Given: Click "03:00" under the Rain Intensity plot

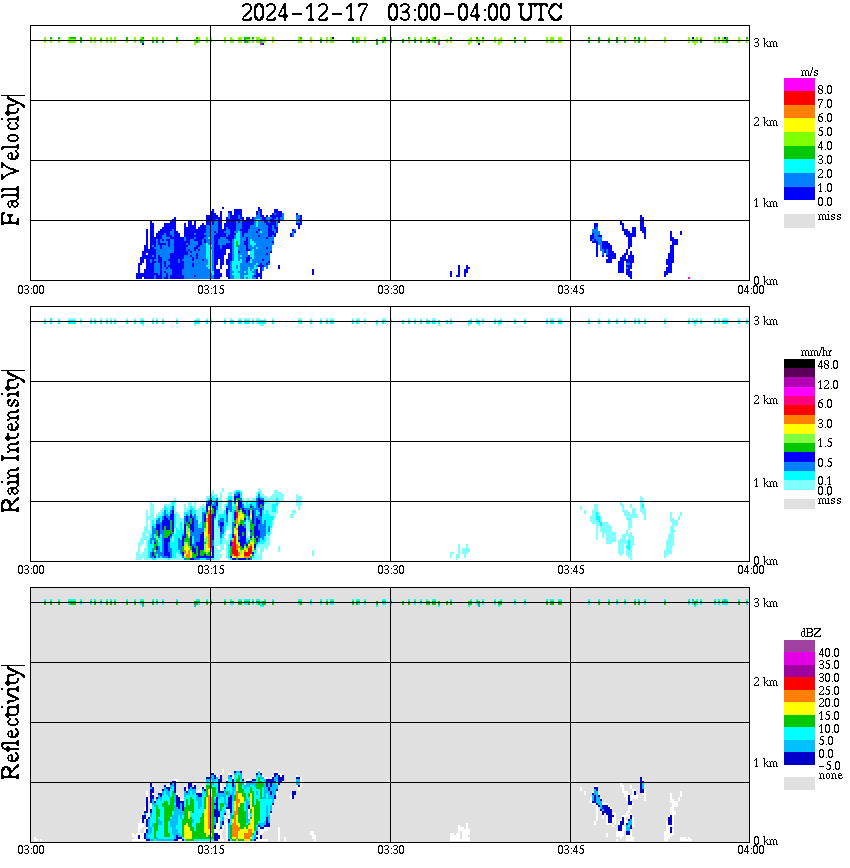Looking at the screenshot, I should (x=31, y=570).
